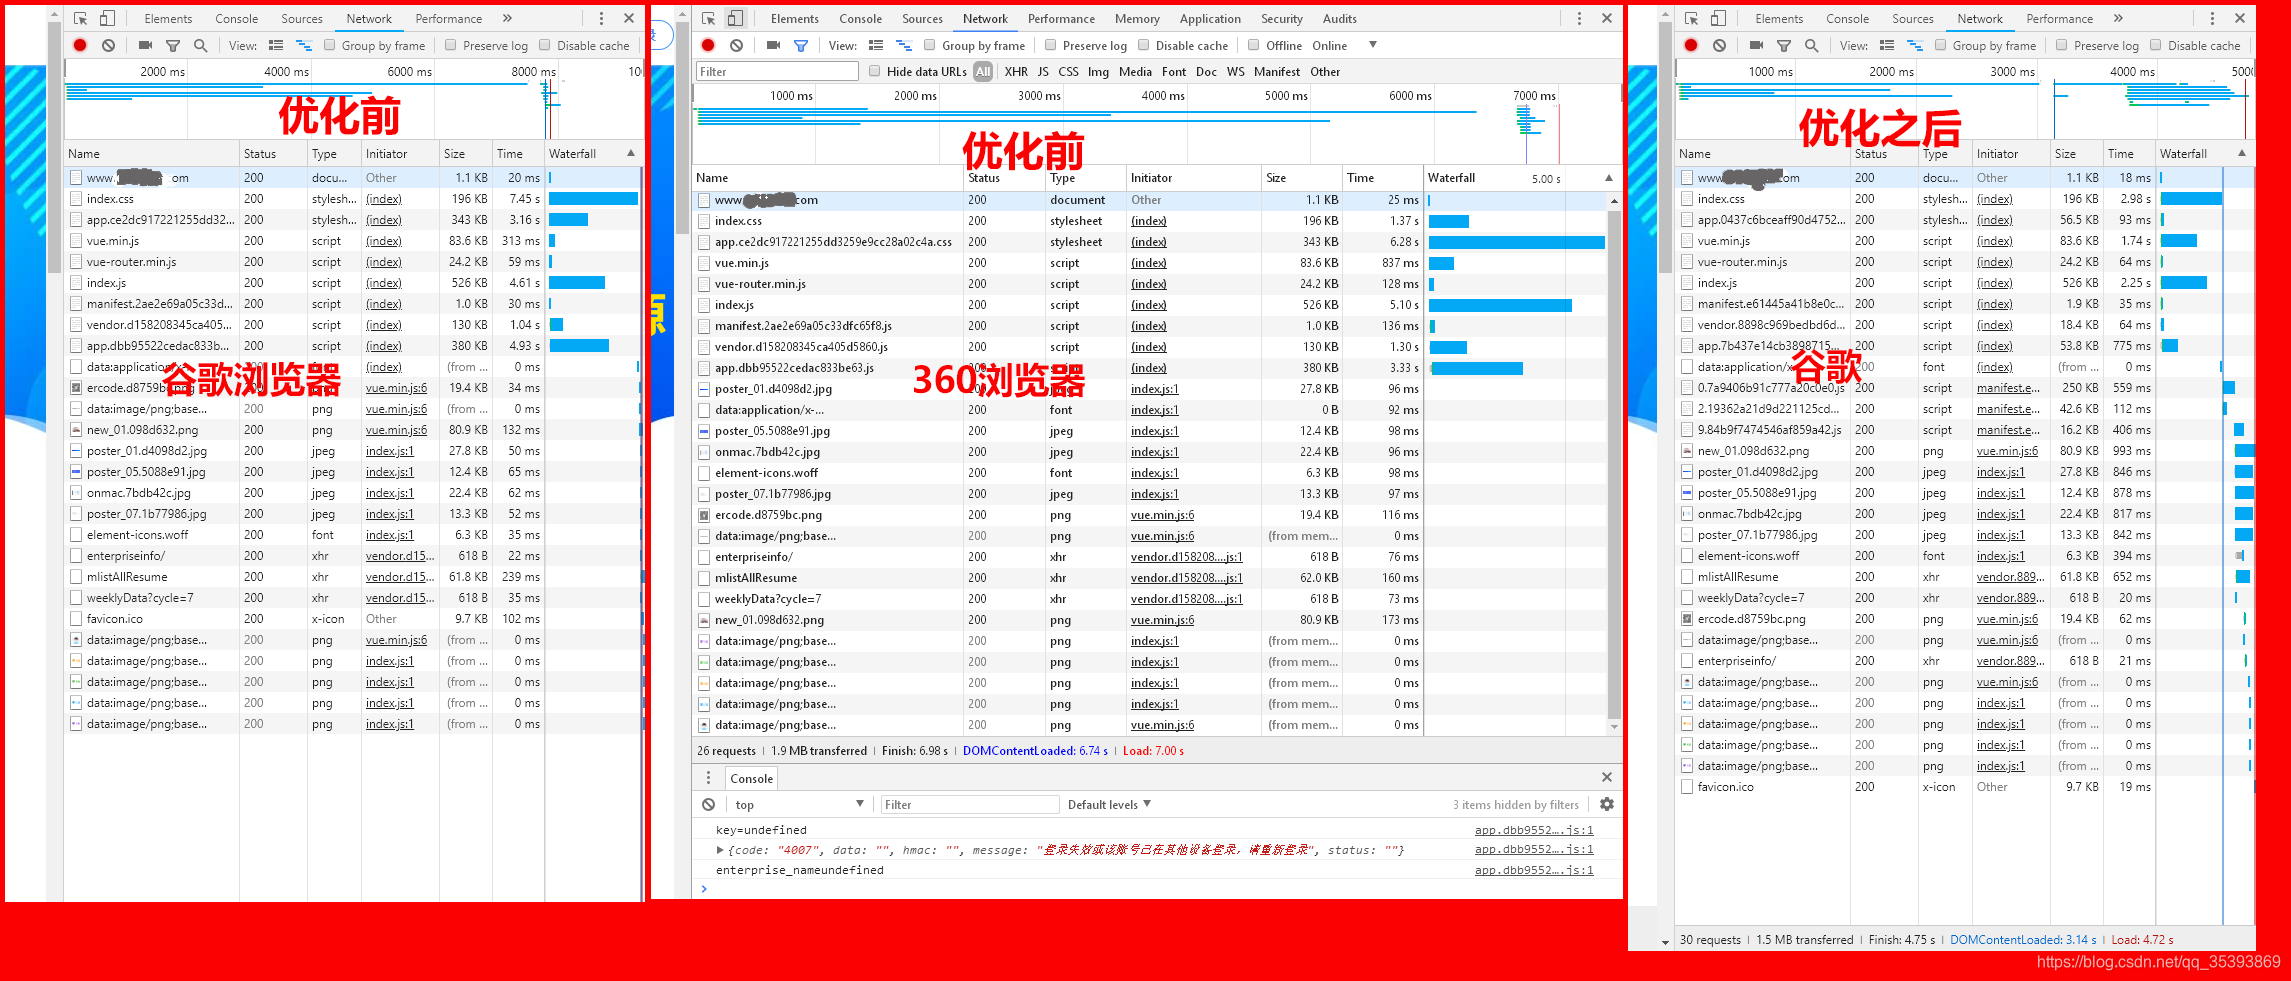Enable Preserve log in right panel

tap(2062, 45)
